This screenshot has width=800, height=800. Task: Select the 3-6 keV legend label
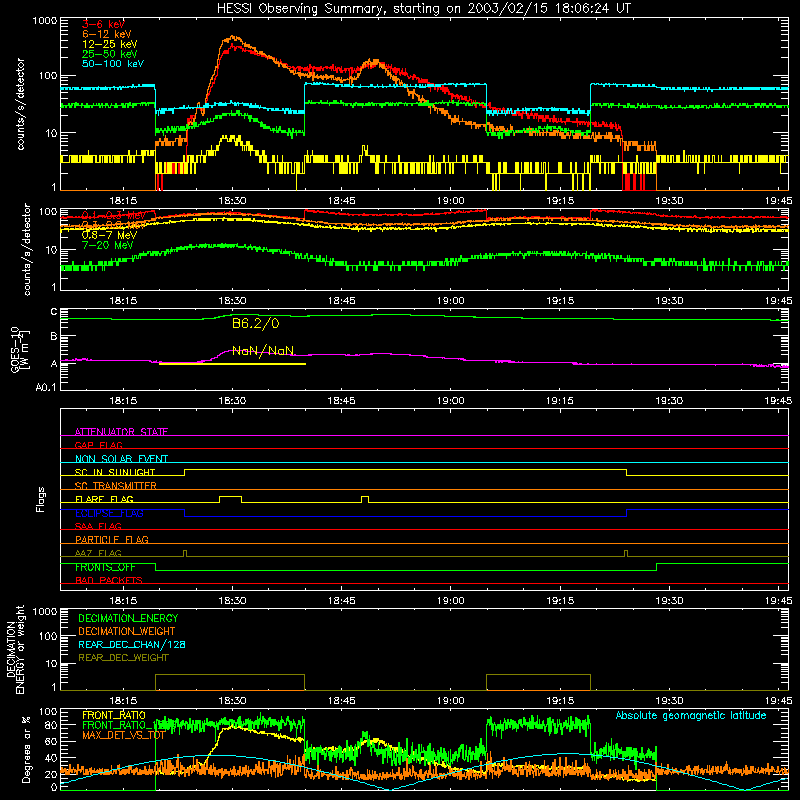(103, 24)
